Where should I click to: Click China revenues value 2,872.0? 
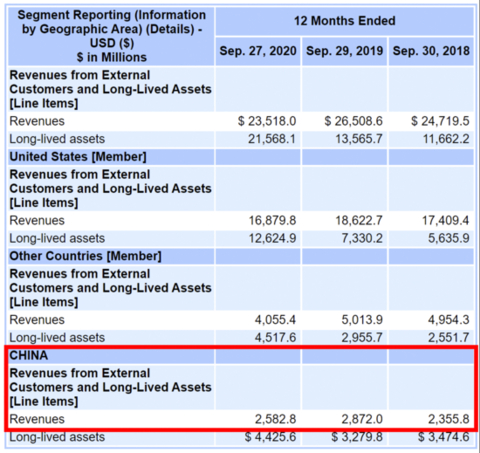click(362, 419)
